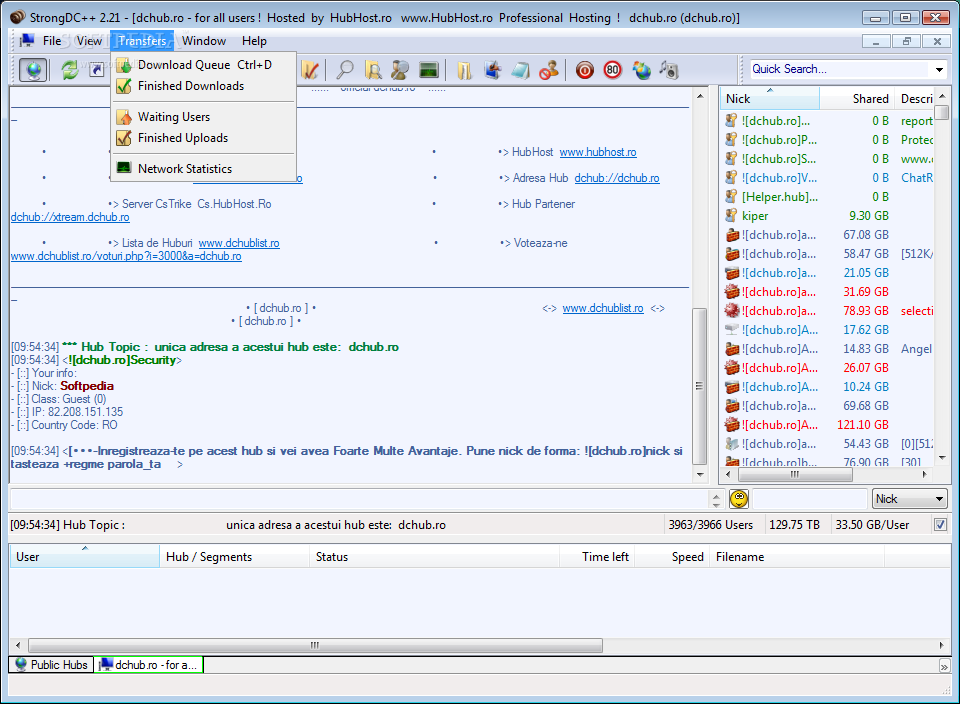The width and height of the screenshot is (960, 704).
Task: Click the Status column header in transfers
Action: coord(434,557)
